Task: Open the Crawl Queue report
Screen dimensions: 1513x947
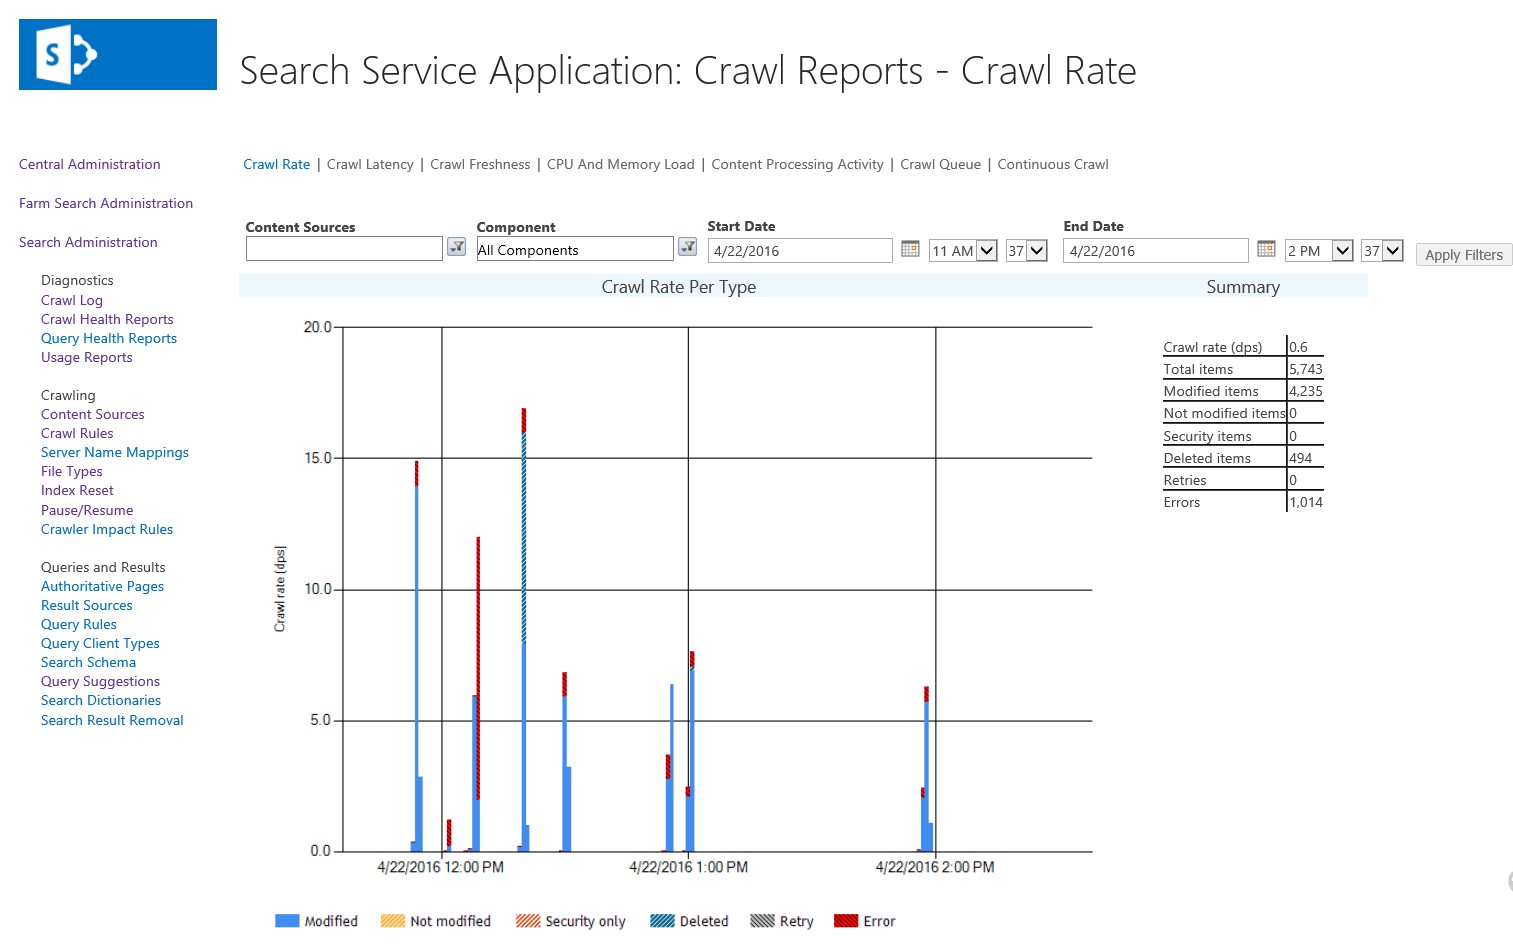Action: [x=941, y=165]
